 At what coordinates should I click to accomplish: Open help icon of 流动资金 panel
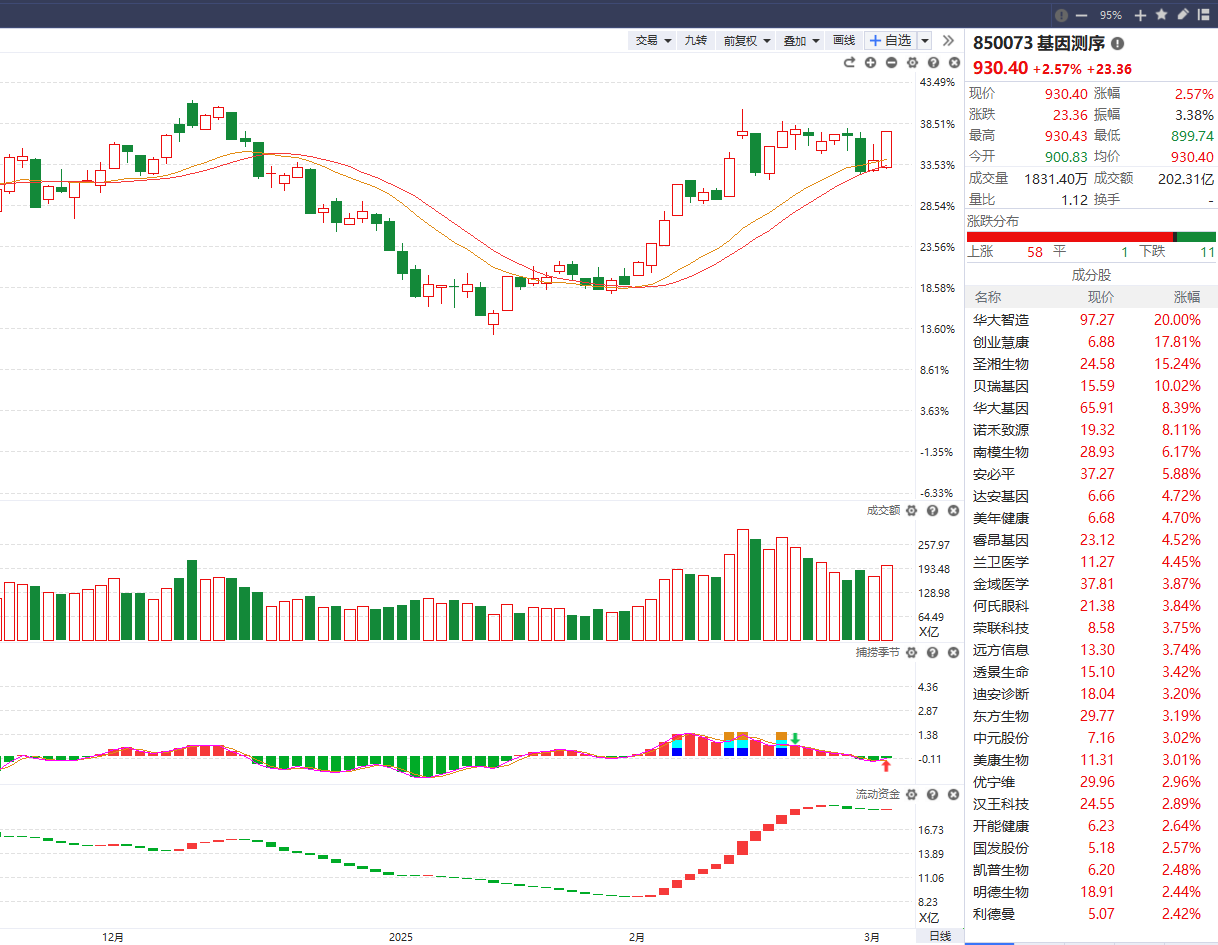click(x=932, y=794)
